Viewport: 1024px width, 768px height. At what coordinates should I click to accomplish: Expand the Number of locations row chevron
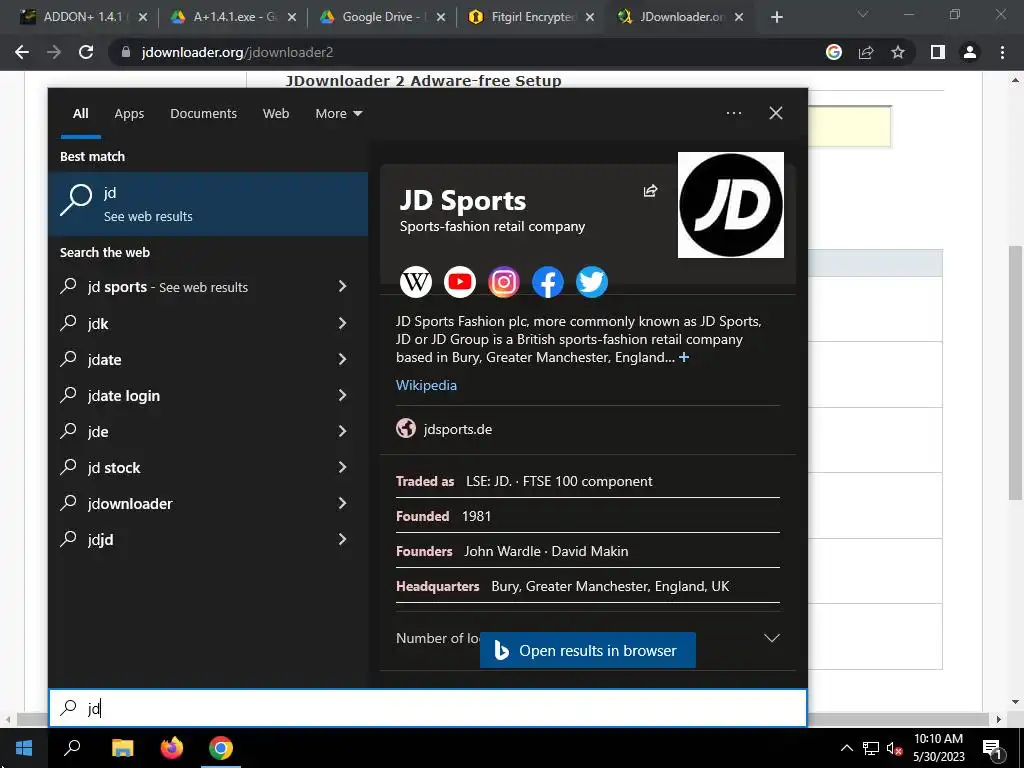[772, 638]
